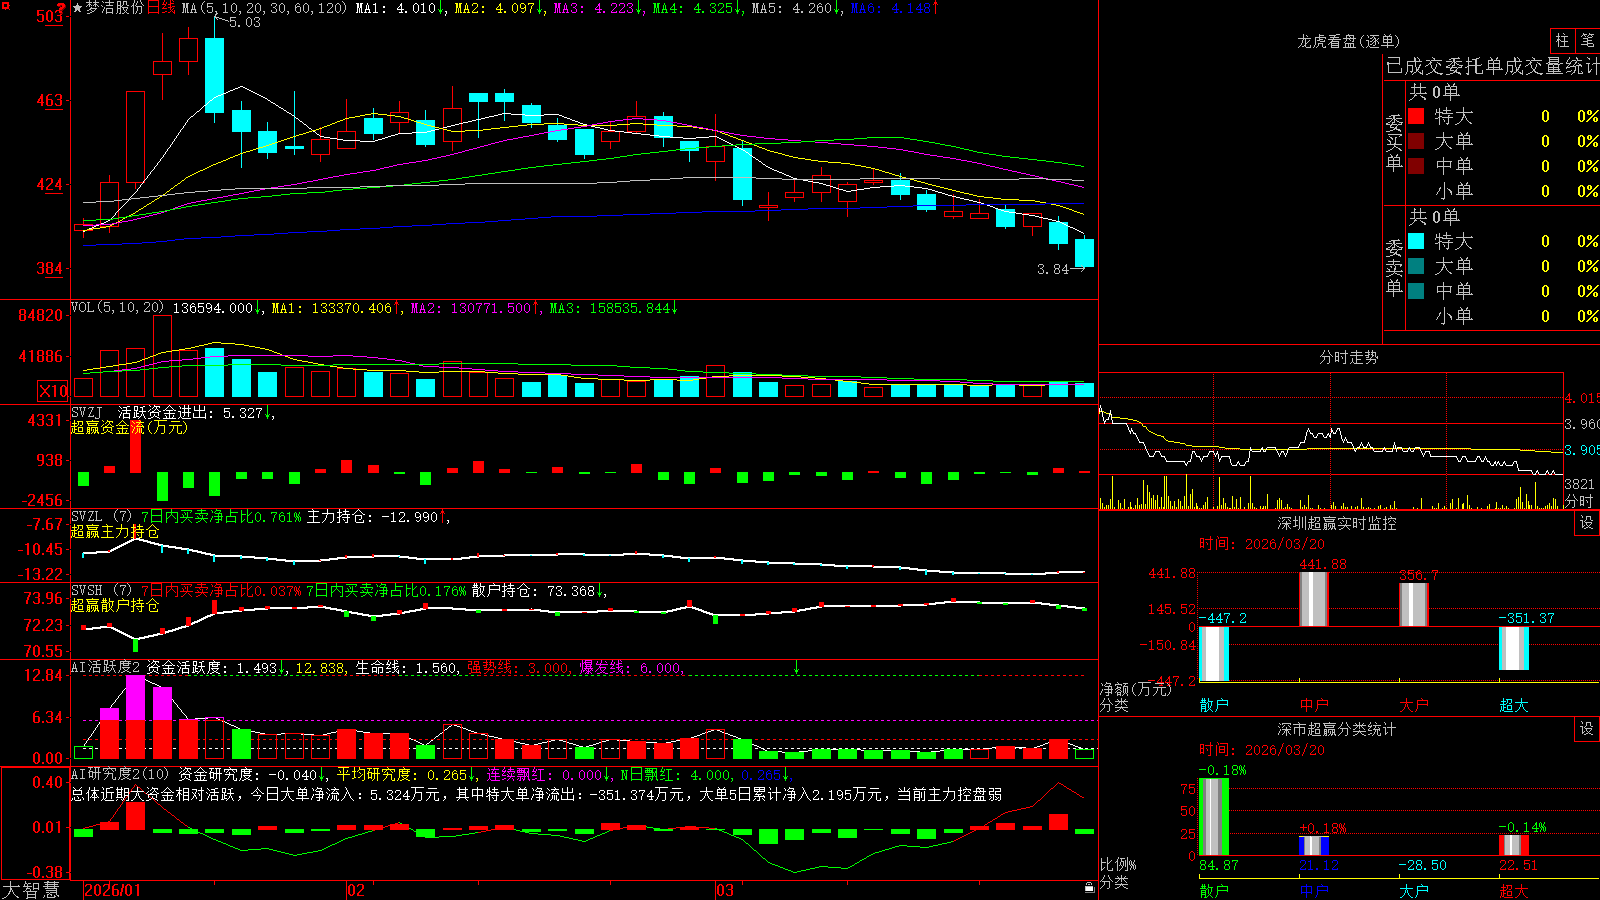Select 中户 in the 实时监控 panel
1600x900 pixels.
pos(1314,705)
